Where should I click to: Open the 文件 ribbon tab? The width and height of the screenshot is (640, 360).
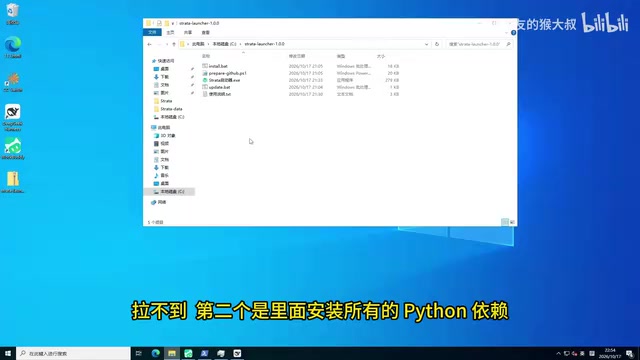click(x=152, y=33)
